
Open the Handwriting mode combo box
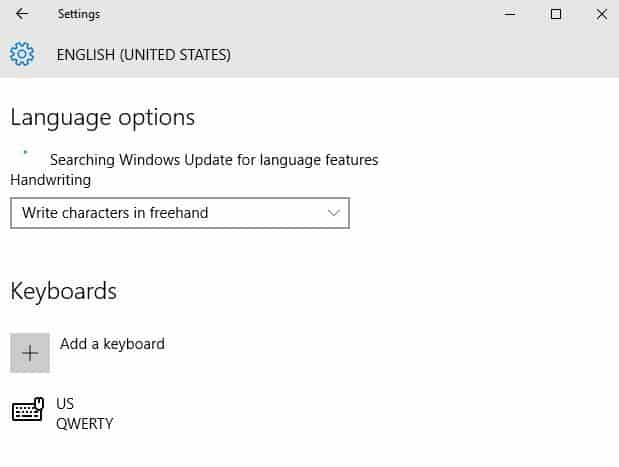(180, 213)
